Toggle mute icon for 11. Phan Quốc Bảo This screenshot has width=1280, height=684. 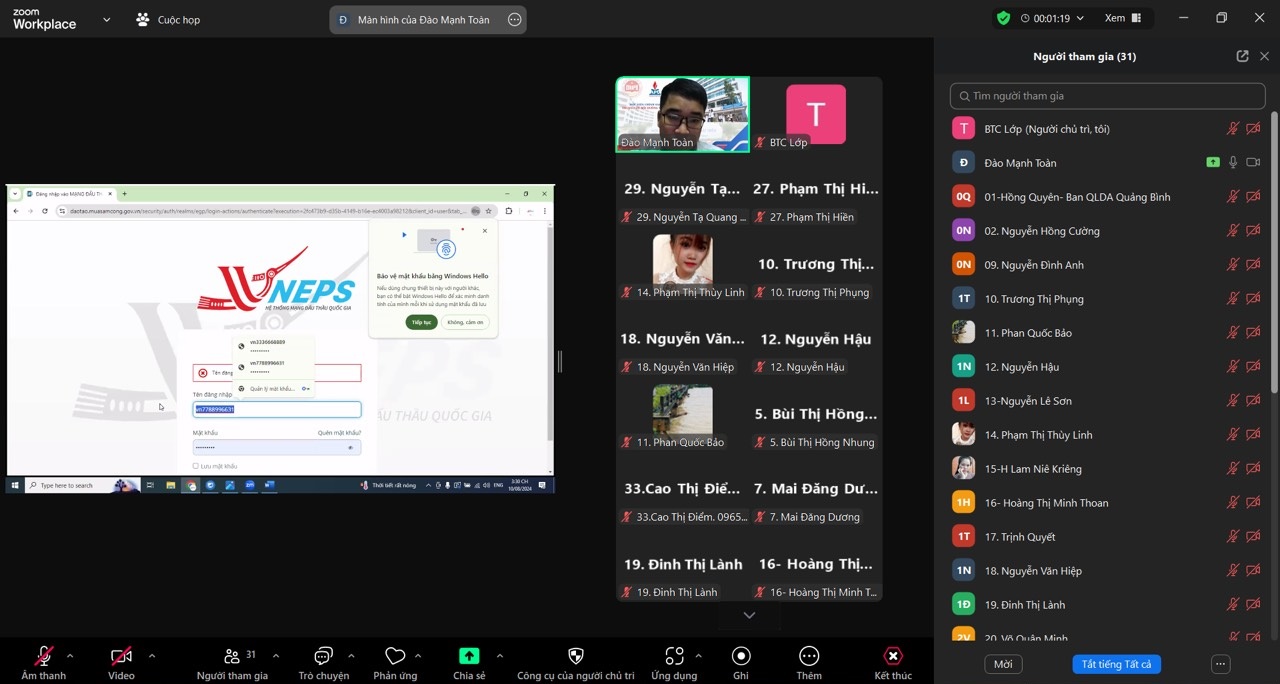coord(1233,333)
